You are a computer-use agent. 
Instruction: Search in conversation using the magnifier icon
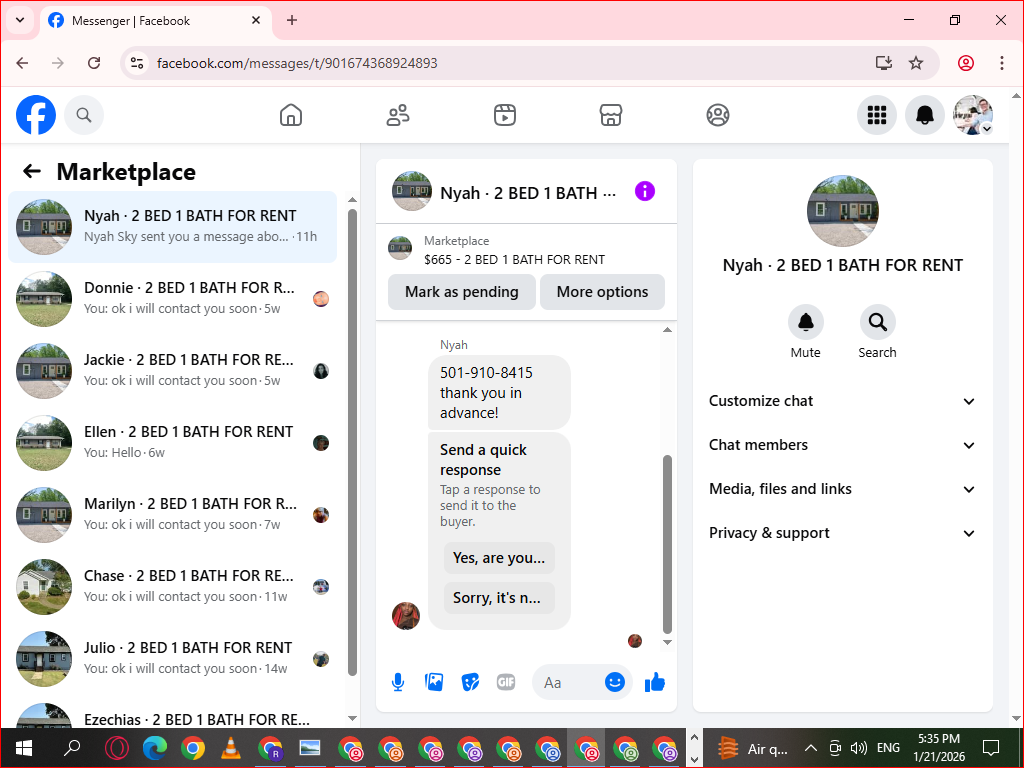877,322
